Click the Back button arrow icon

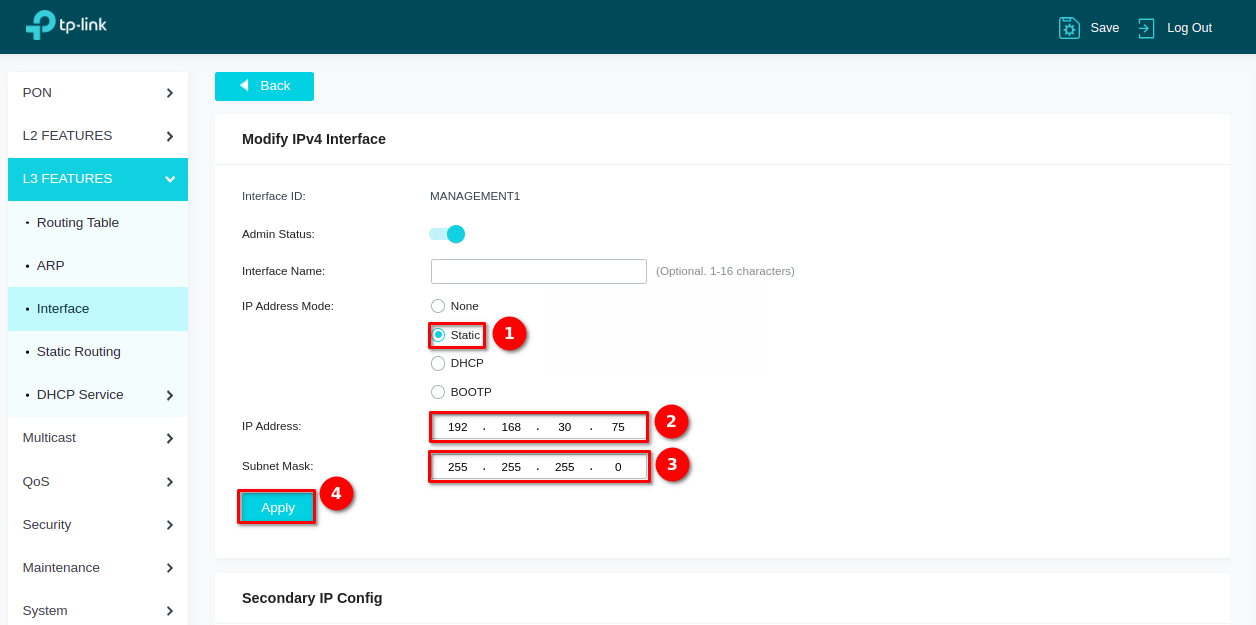click(x=244, y=86)
